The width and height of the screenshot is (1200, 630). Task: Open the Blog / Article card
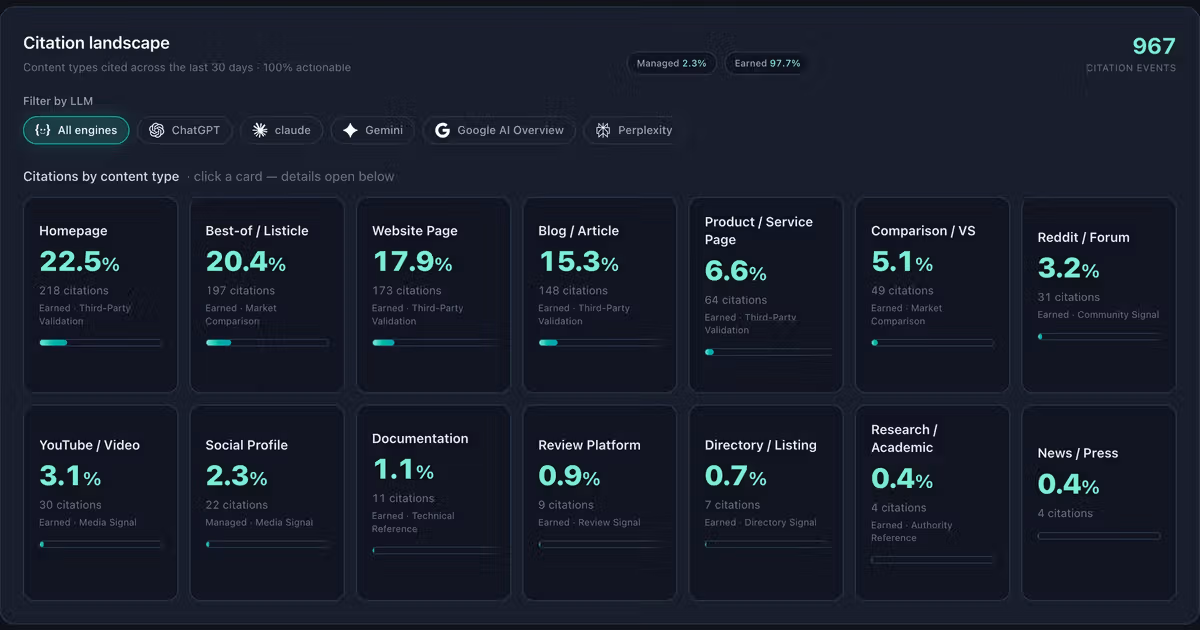[x=600, y=295]
